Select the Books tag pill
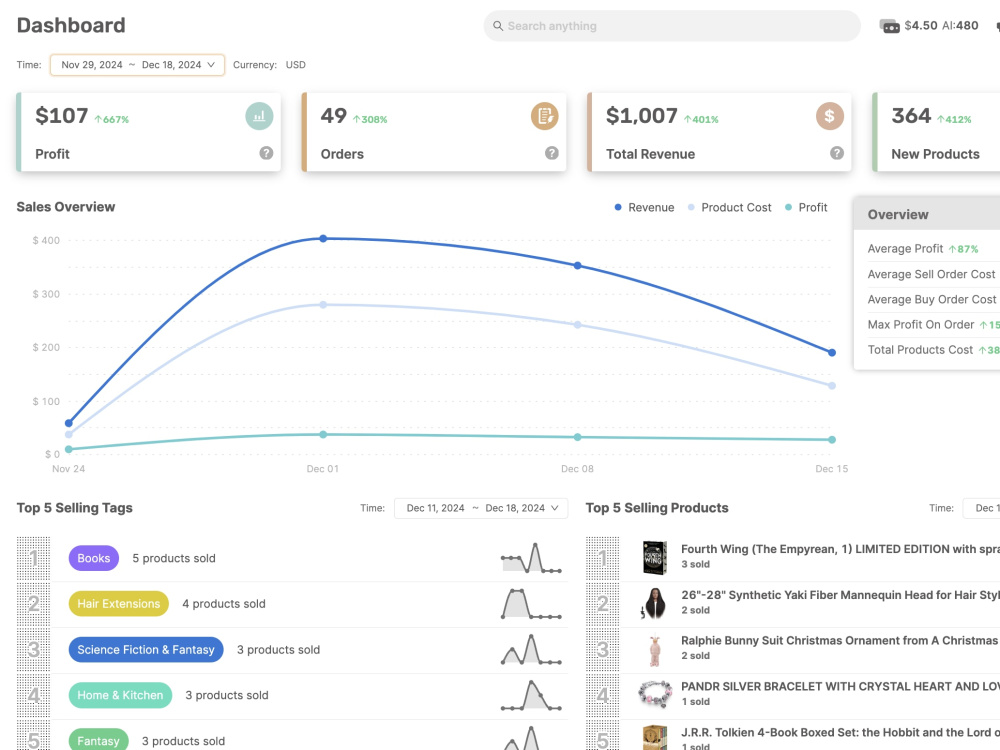The height and width of the screenshot is (750, 1000). pyautogui.click(x=94, y=558)
